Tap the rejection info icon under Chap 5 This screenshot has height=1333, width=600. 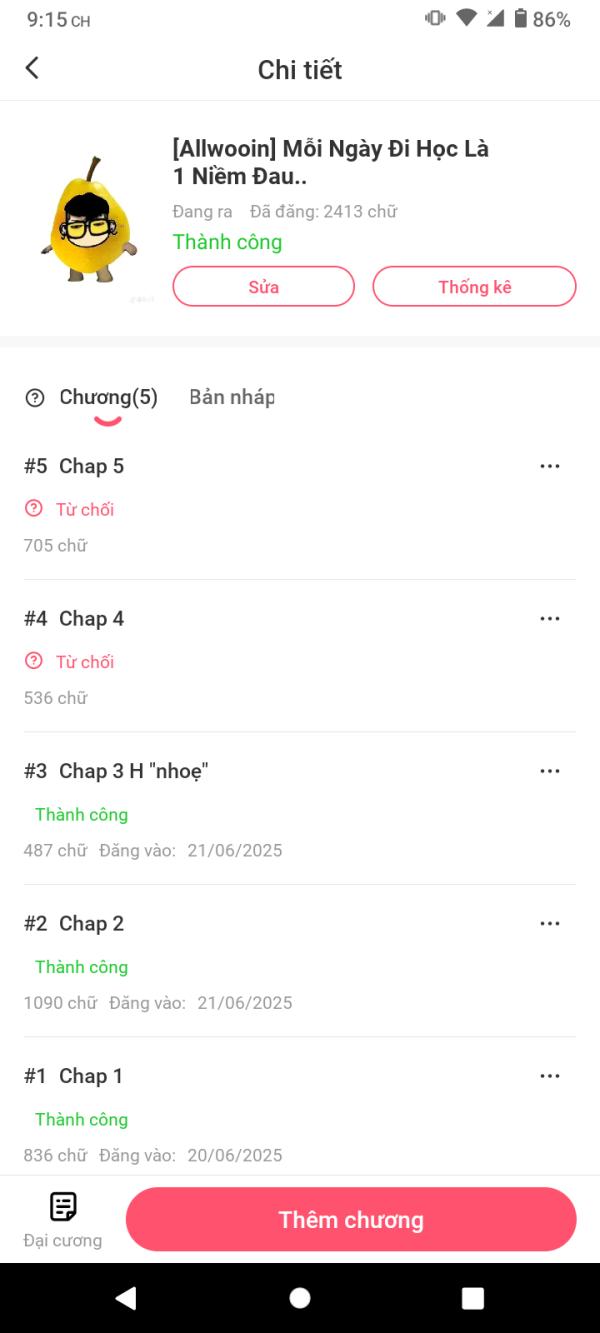34,508
